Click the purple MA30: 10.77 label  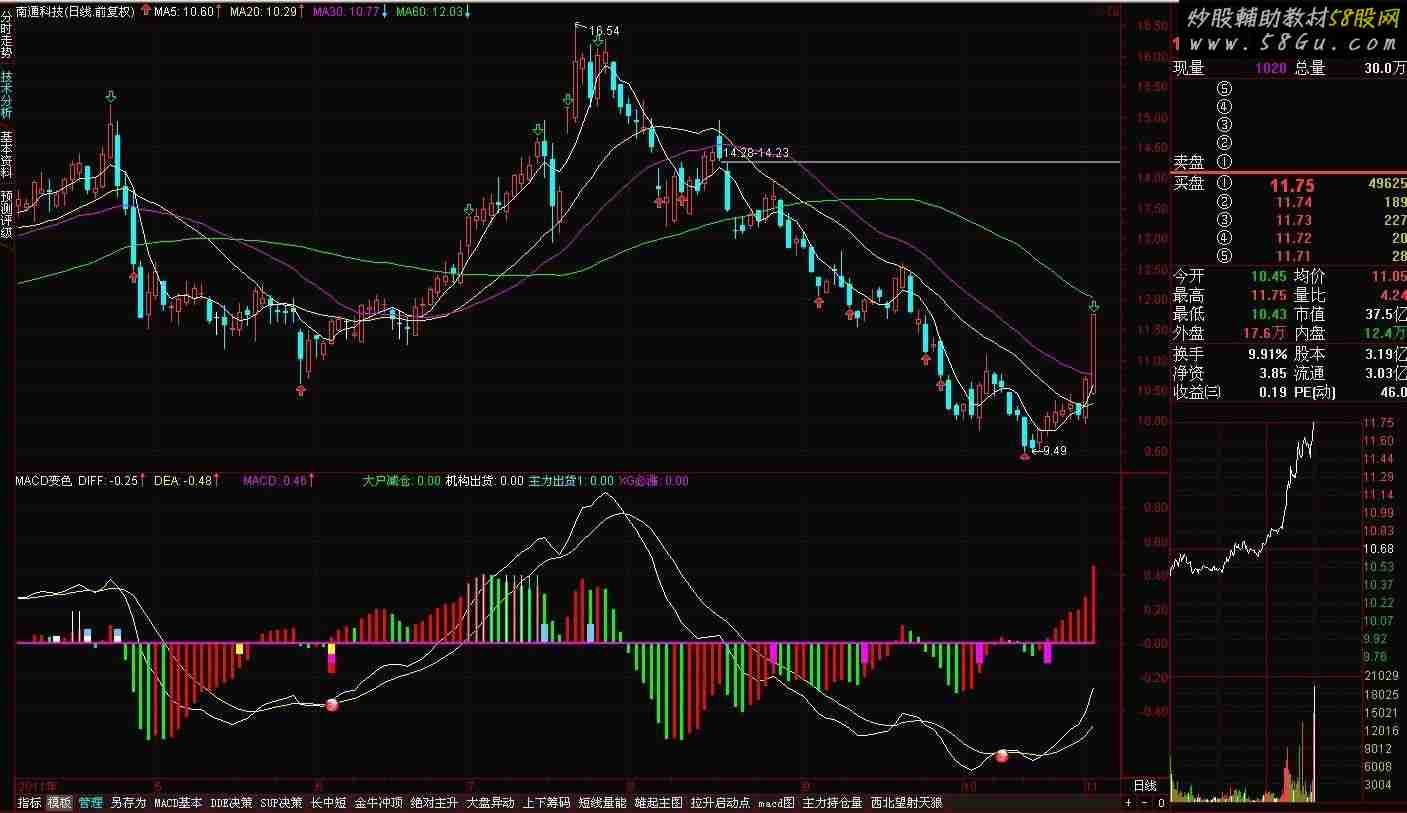point(345,12)
